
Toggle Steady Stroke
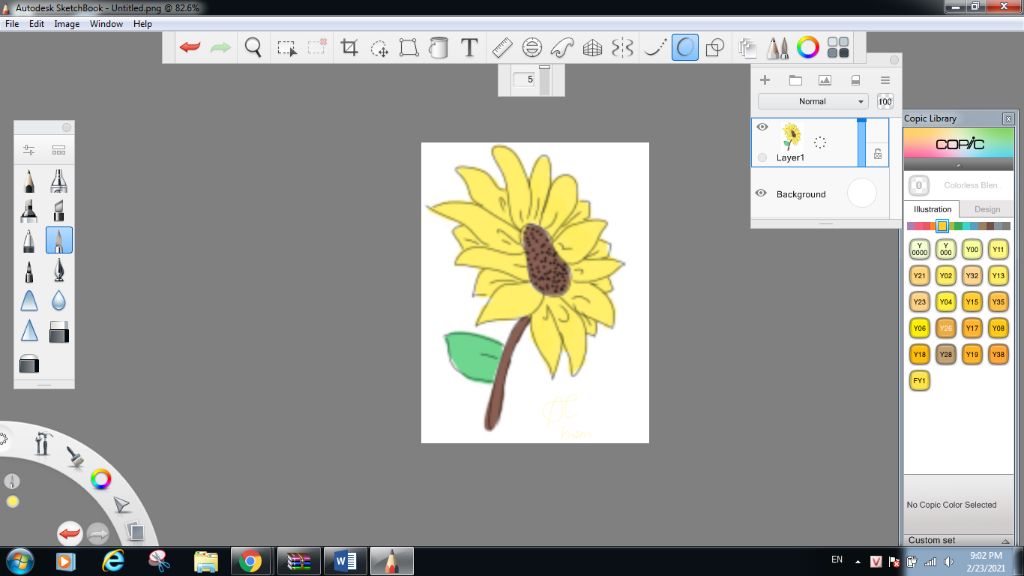click(x=654, y=48)
